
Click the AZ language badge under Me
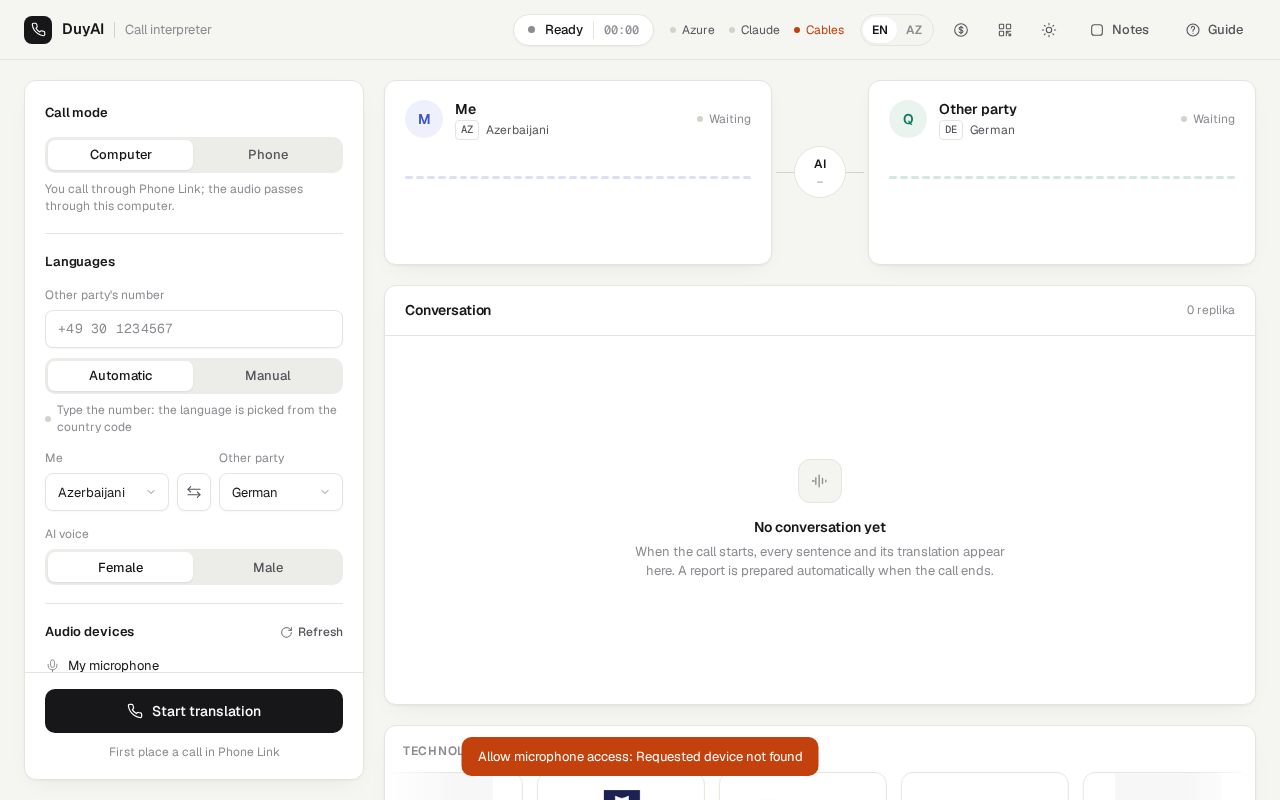coord(467,130)
